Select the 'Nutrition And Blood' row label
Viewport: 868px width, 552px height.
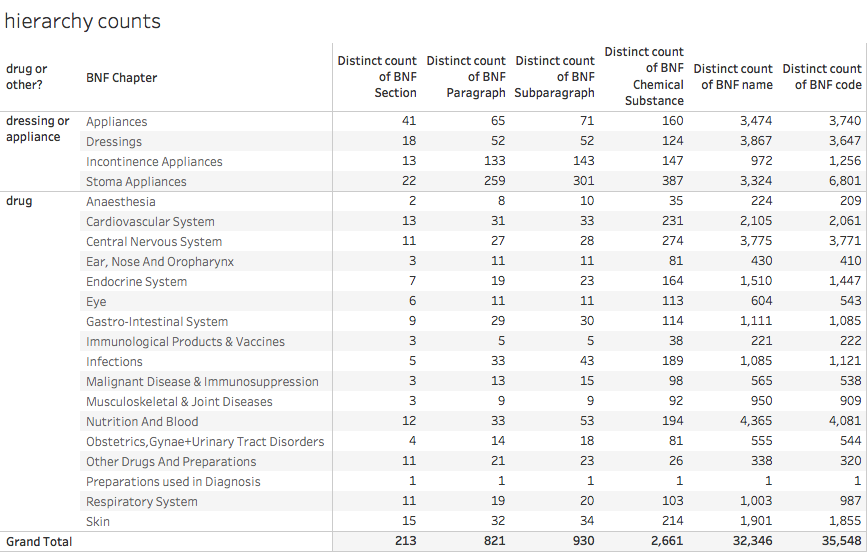point(142,421)
